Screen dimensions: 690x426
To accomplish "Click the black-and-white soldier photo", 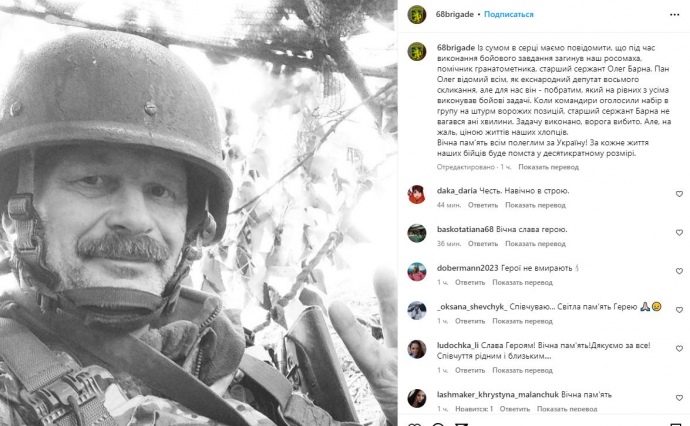I will point(198,213).
